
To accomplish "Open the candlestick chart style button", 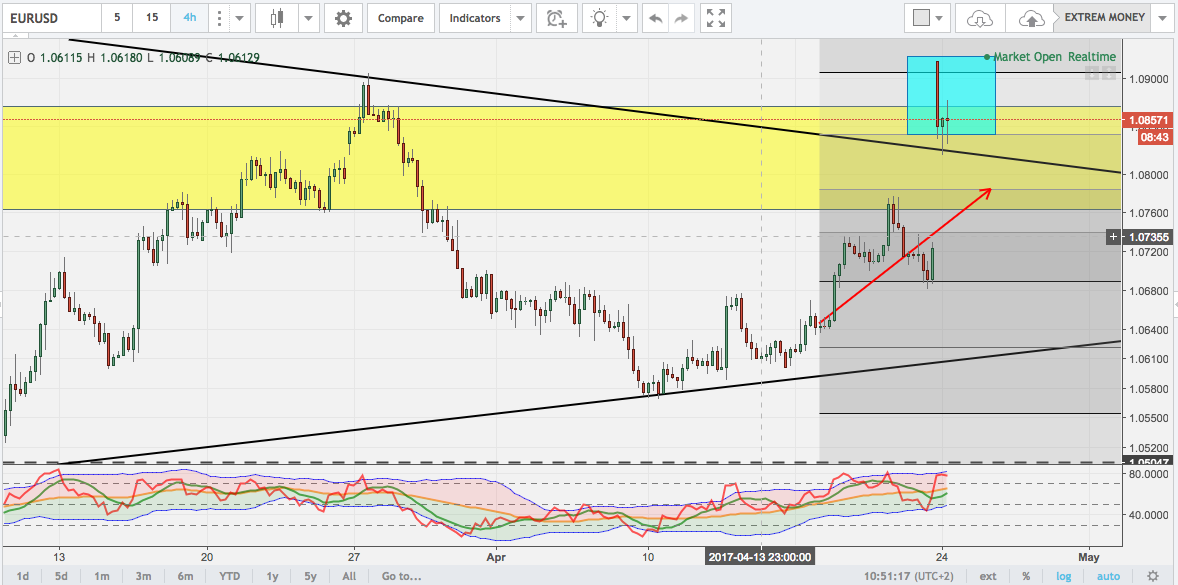I will click(277, 18).
